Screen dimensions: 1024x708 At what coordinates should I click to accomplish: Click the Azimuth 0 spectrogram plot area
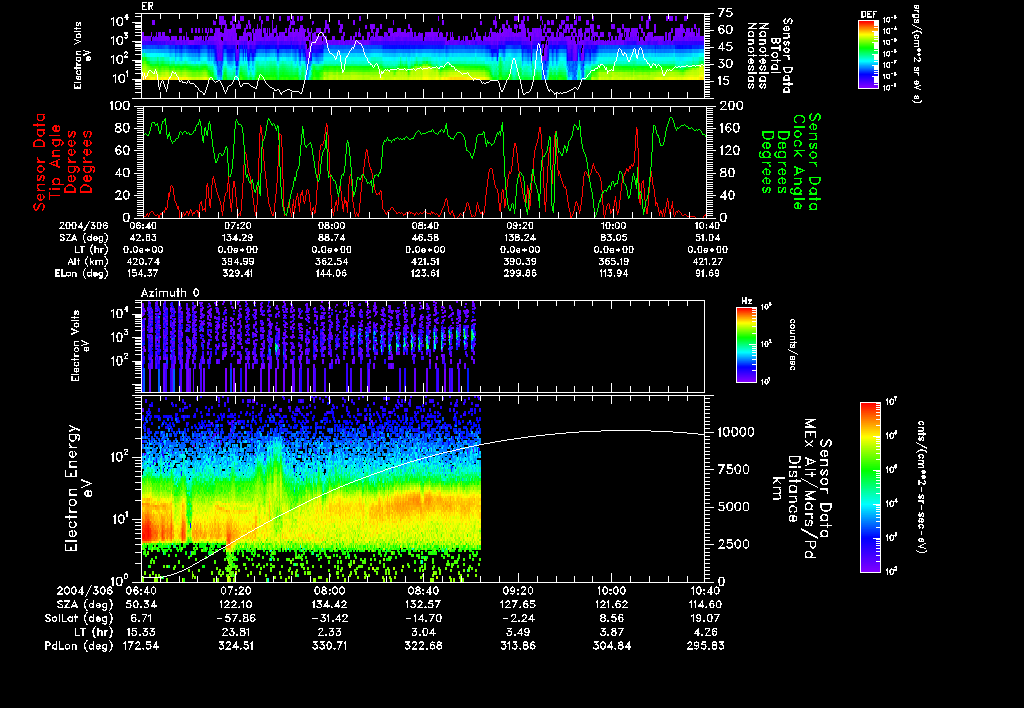pos(423,346)
